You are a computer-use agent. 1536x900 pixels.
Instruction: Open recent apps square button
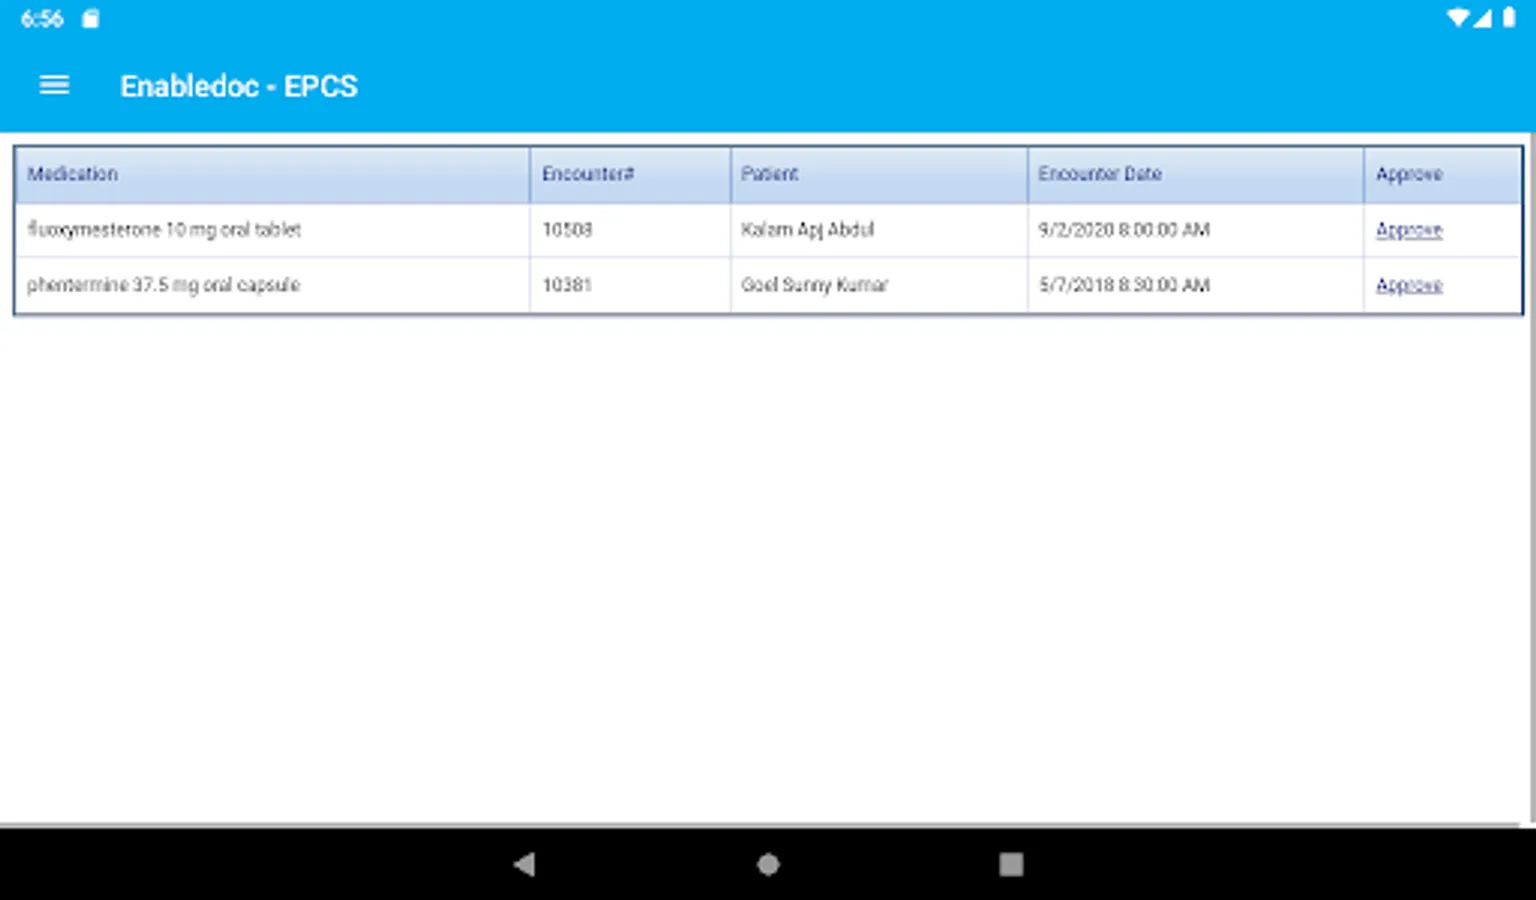[x=1011, y=864]
